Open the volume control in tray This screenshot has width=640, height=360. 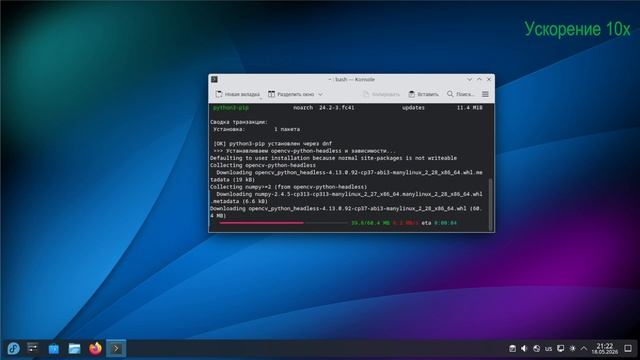click(524, 349)
